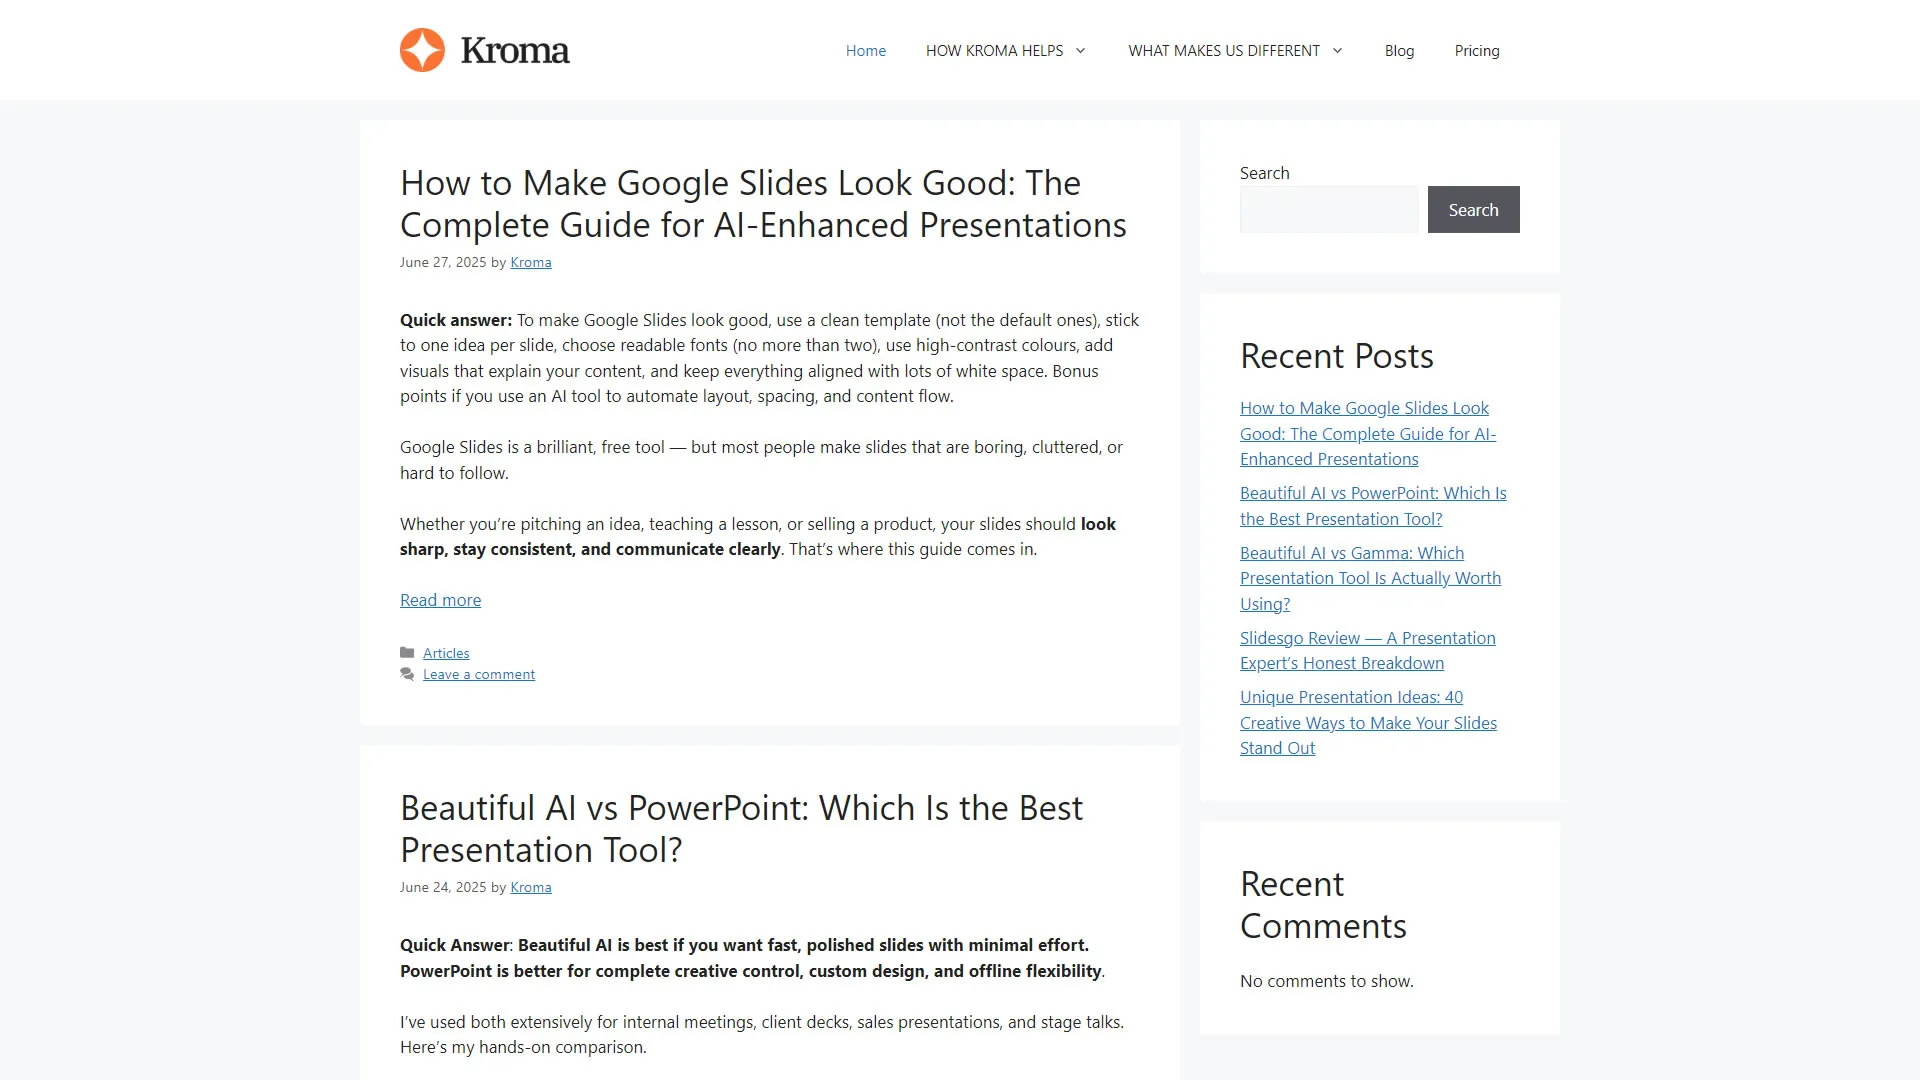Click the comments icon beside Leave a comment
Image resolution: width=1920 pixels, height=1080 pixels.
[407, 675]
